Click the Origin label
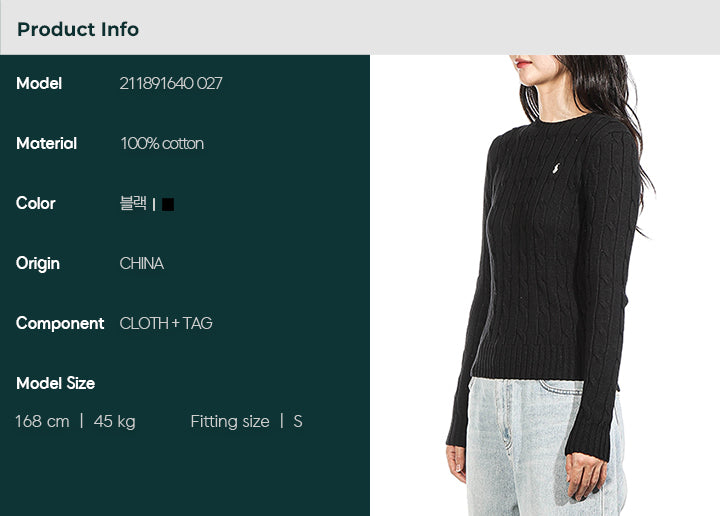 point(38,264)
